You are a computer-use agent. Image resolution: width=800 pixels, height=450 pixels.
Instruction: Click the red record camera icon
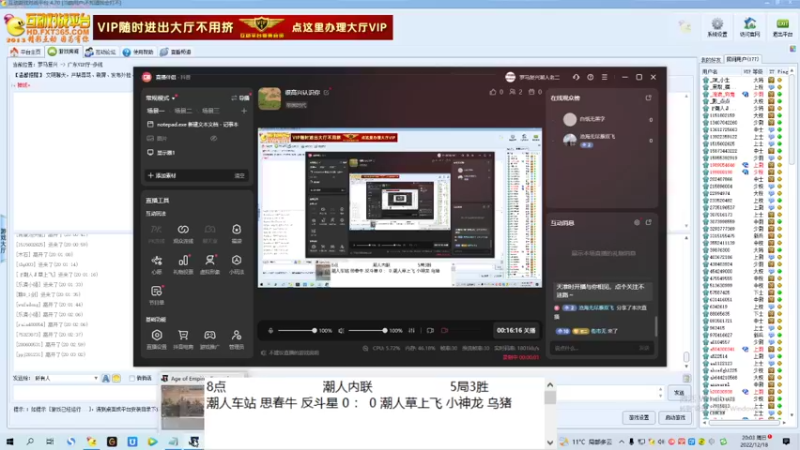[x=444, y=331]
